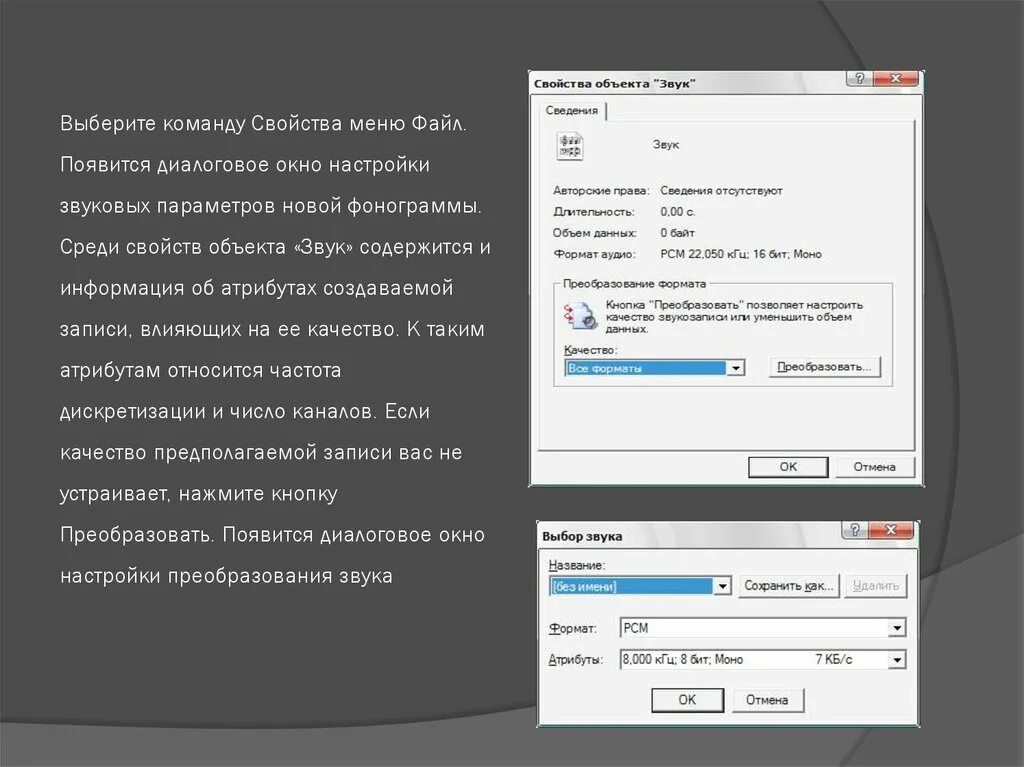1024x767 pixels.
Task: Click the disabled Удалить button
Action: pyautogui.click(x=876, y=586)
